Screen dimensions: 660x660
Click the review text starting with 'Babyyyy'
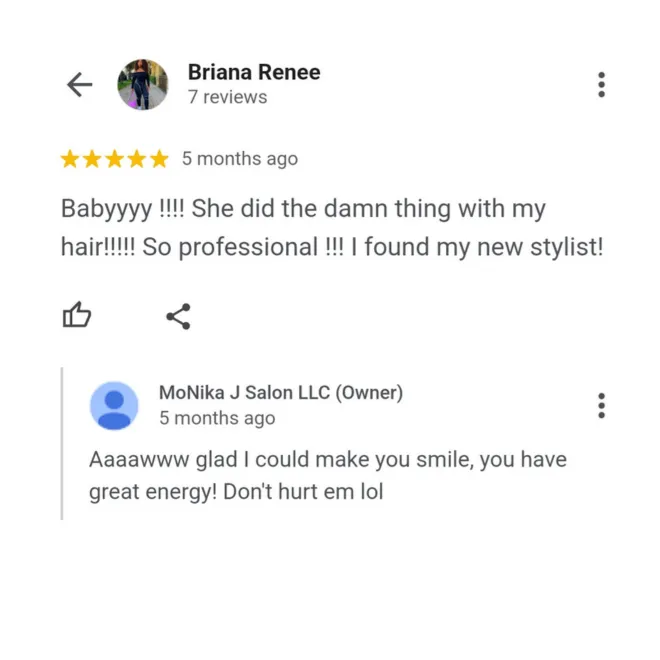pyautogui.click(x=332, y=227)
